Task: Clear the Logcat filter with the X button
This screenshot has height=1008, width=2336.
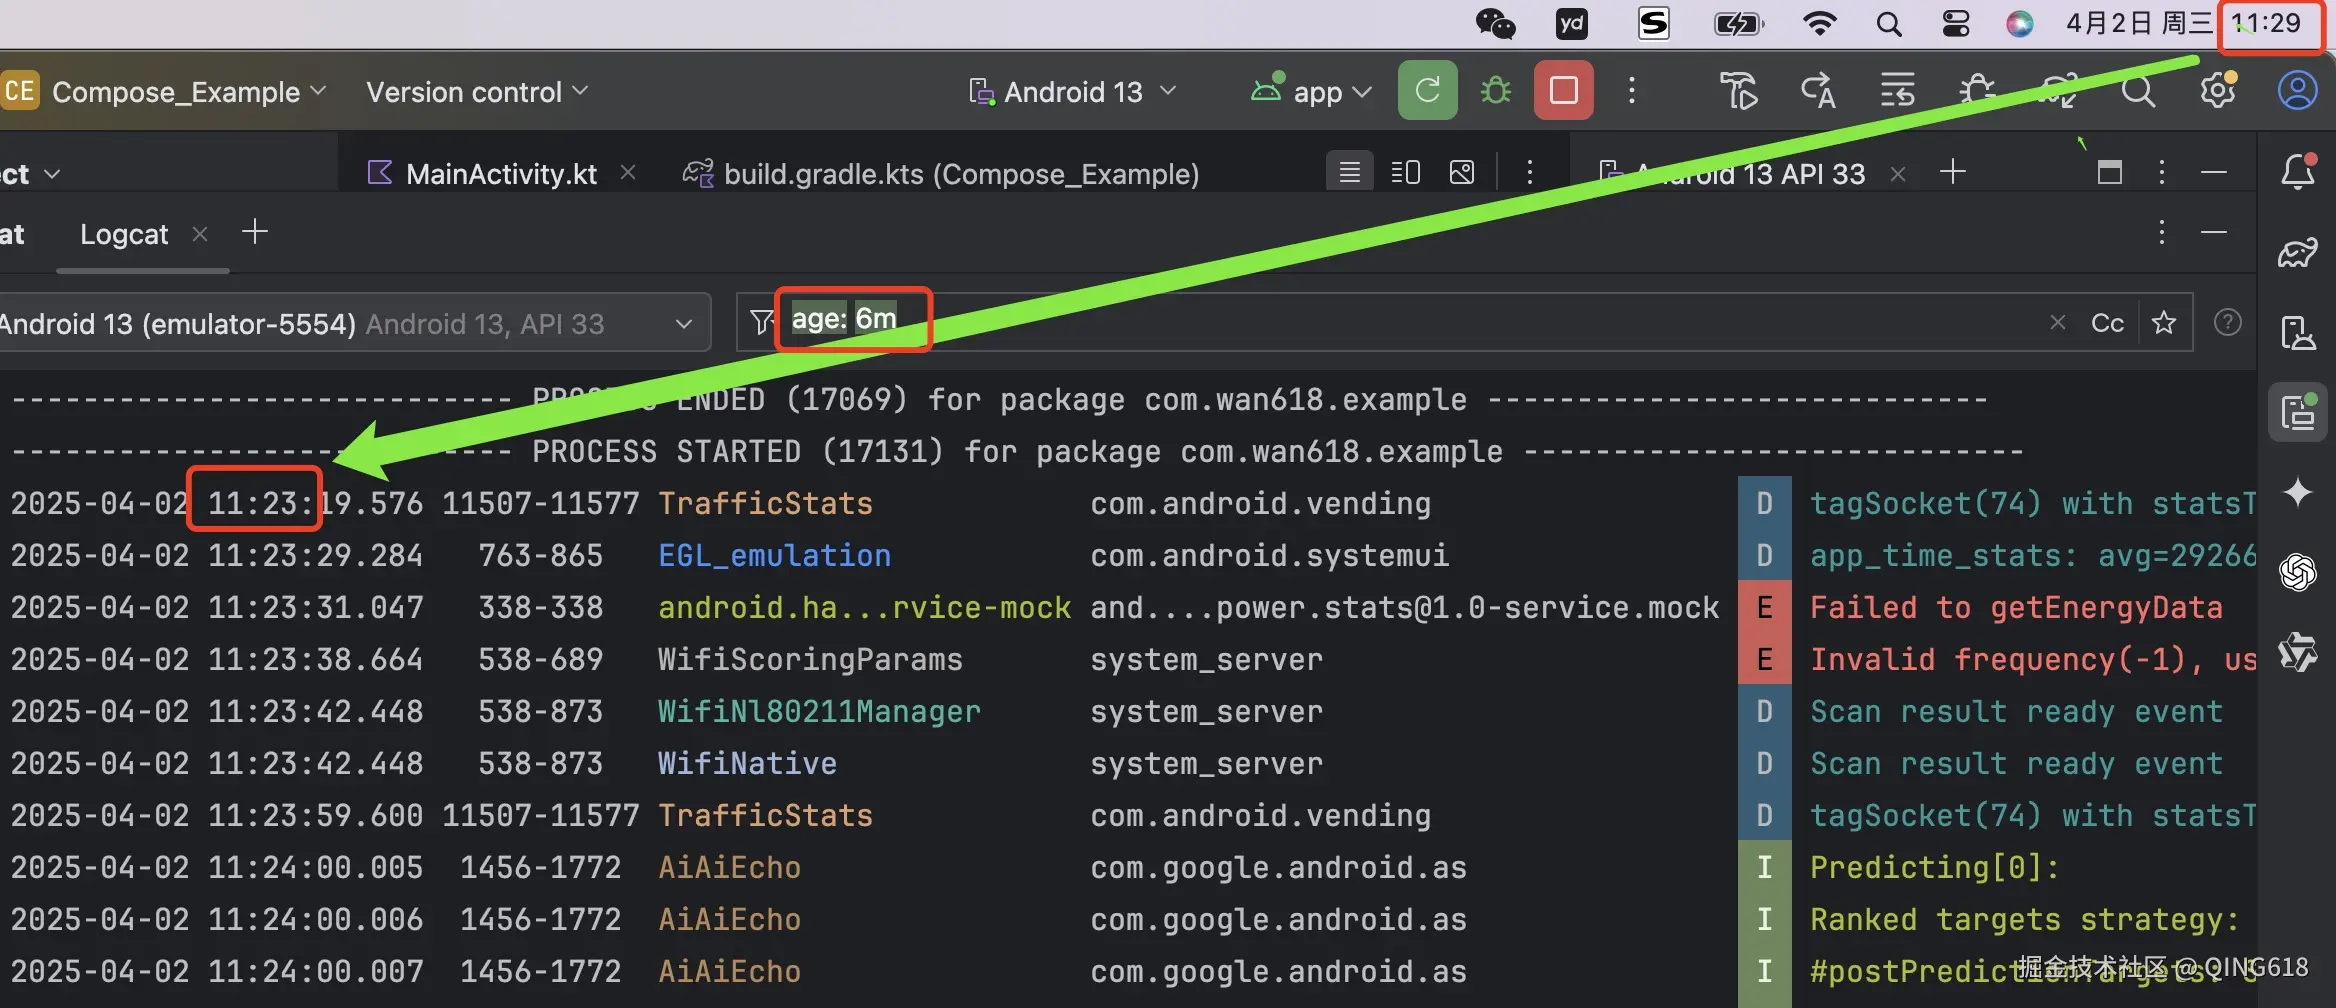Action: pos(2057,323)
